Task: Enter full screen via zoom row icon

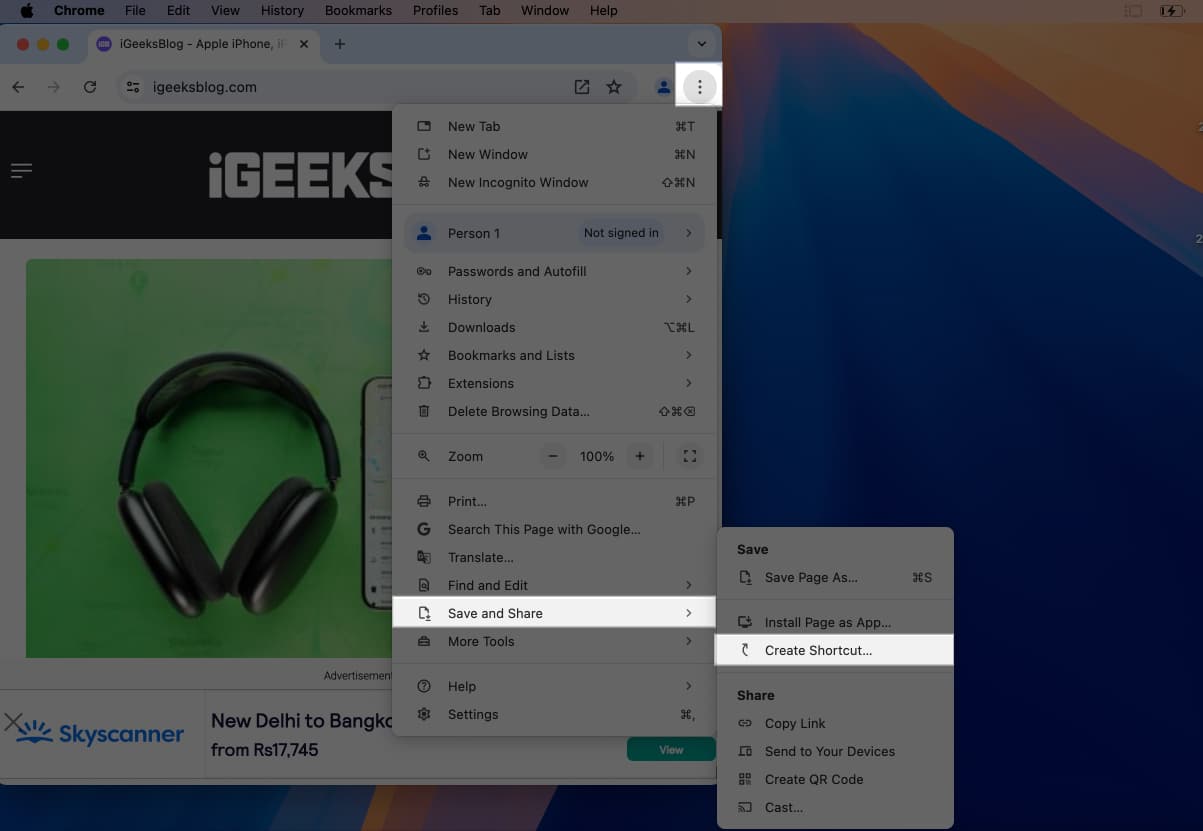Action: (689, 456)
